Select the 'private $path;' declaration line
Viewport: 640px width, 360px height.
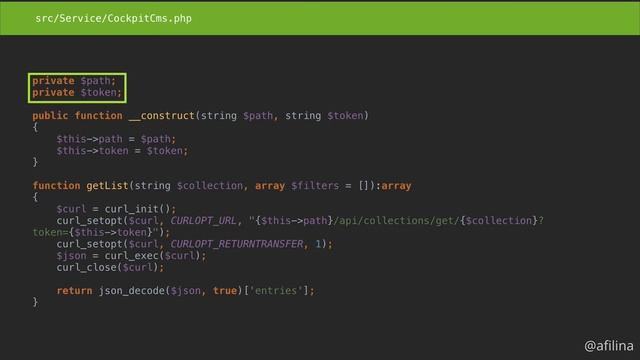[x=74, y=80]
